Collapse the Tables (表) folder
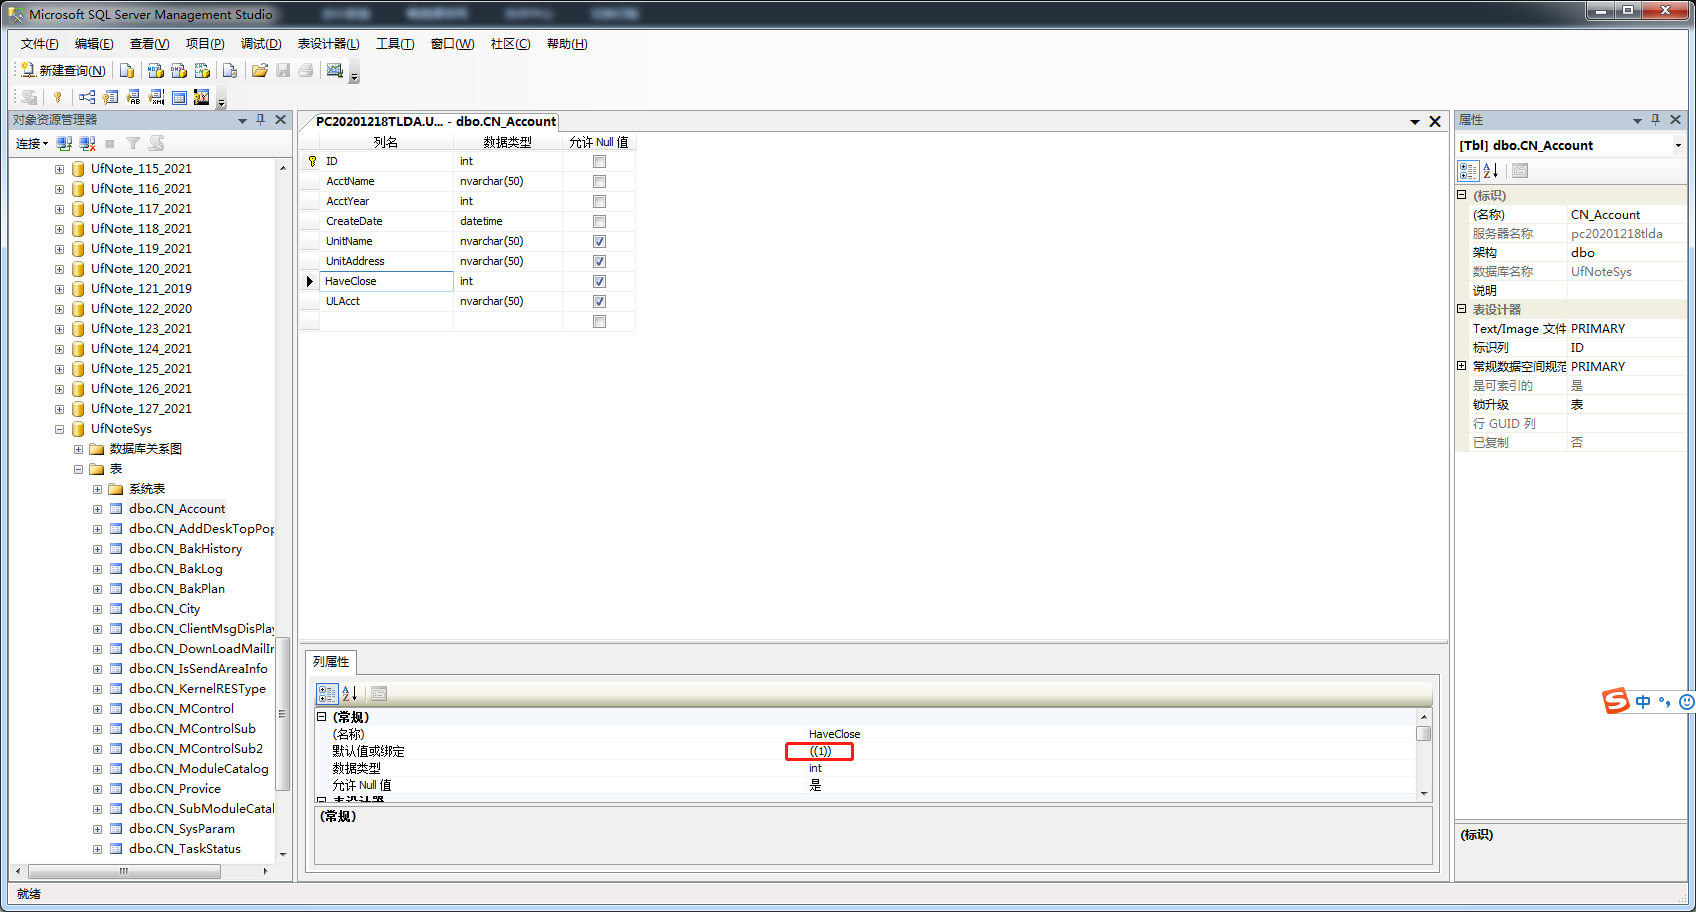Viewport: 1696px width, 912px height. 78,469
